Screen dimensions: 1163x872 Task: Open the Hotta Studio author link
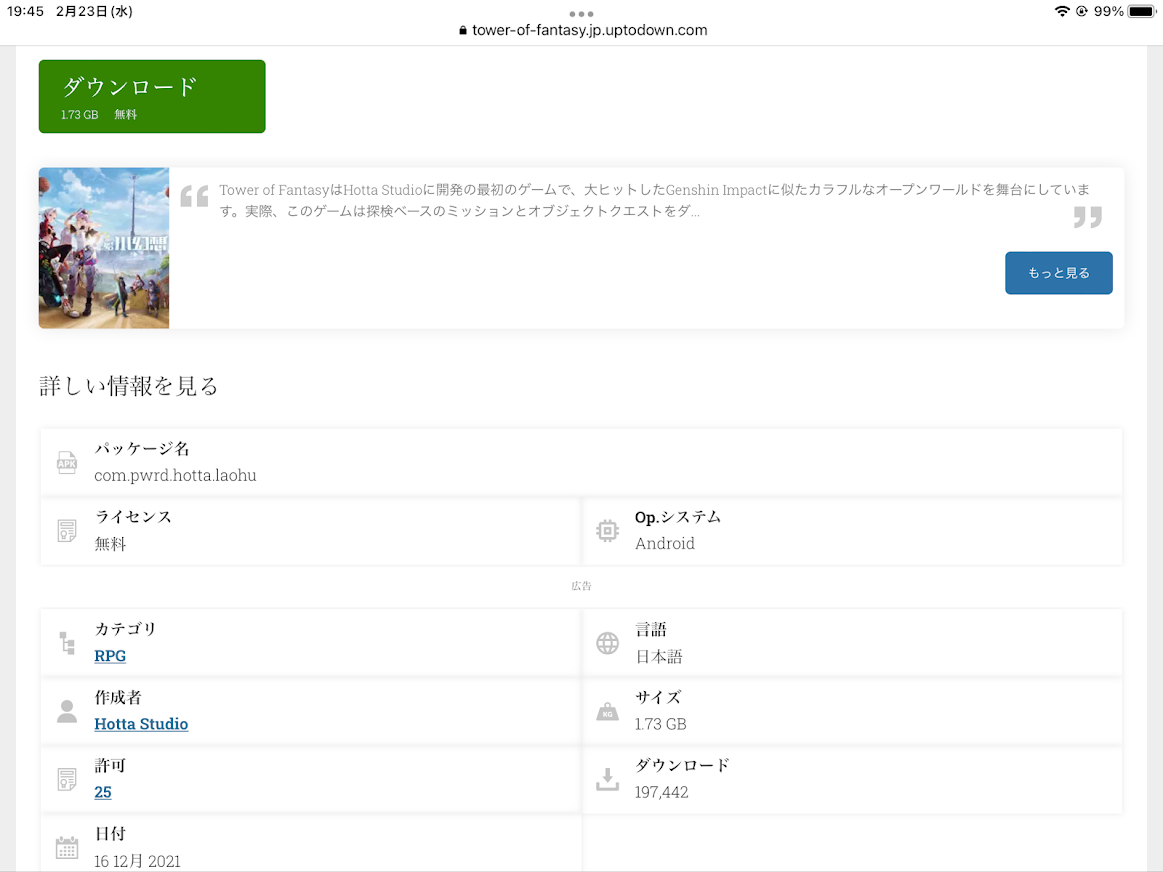point(141,724)
